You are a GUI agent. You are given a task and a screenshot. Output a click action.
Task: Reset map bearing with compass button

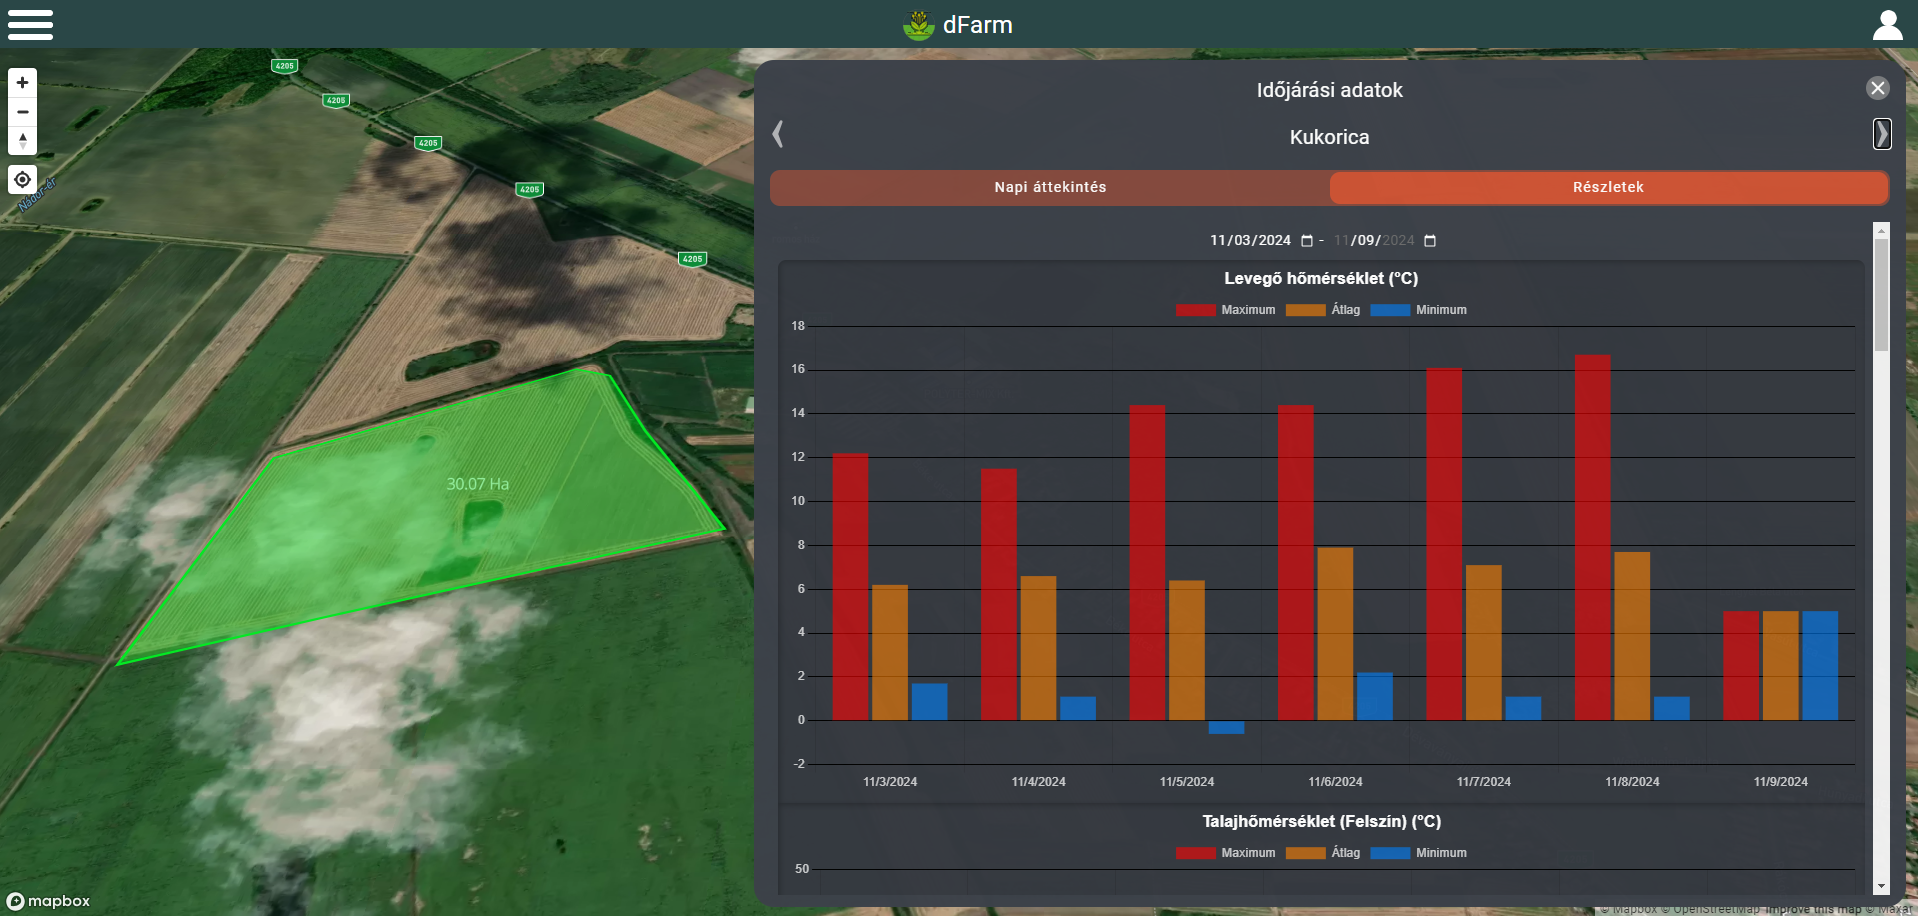pos(23,140)
